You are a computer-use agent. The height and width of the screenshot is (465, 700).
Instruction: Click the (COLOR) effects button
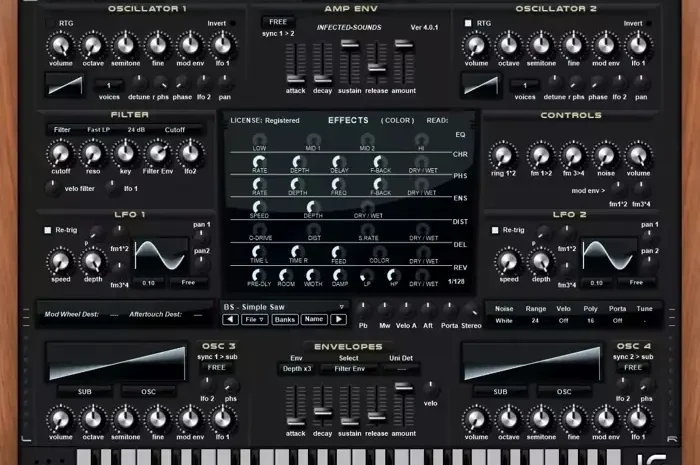[397, 120]
